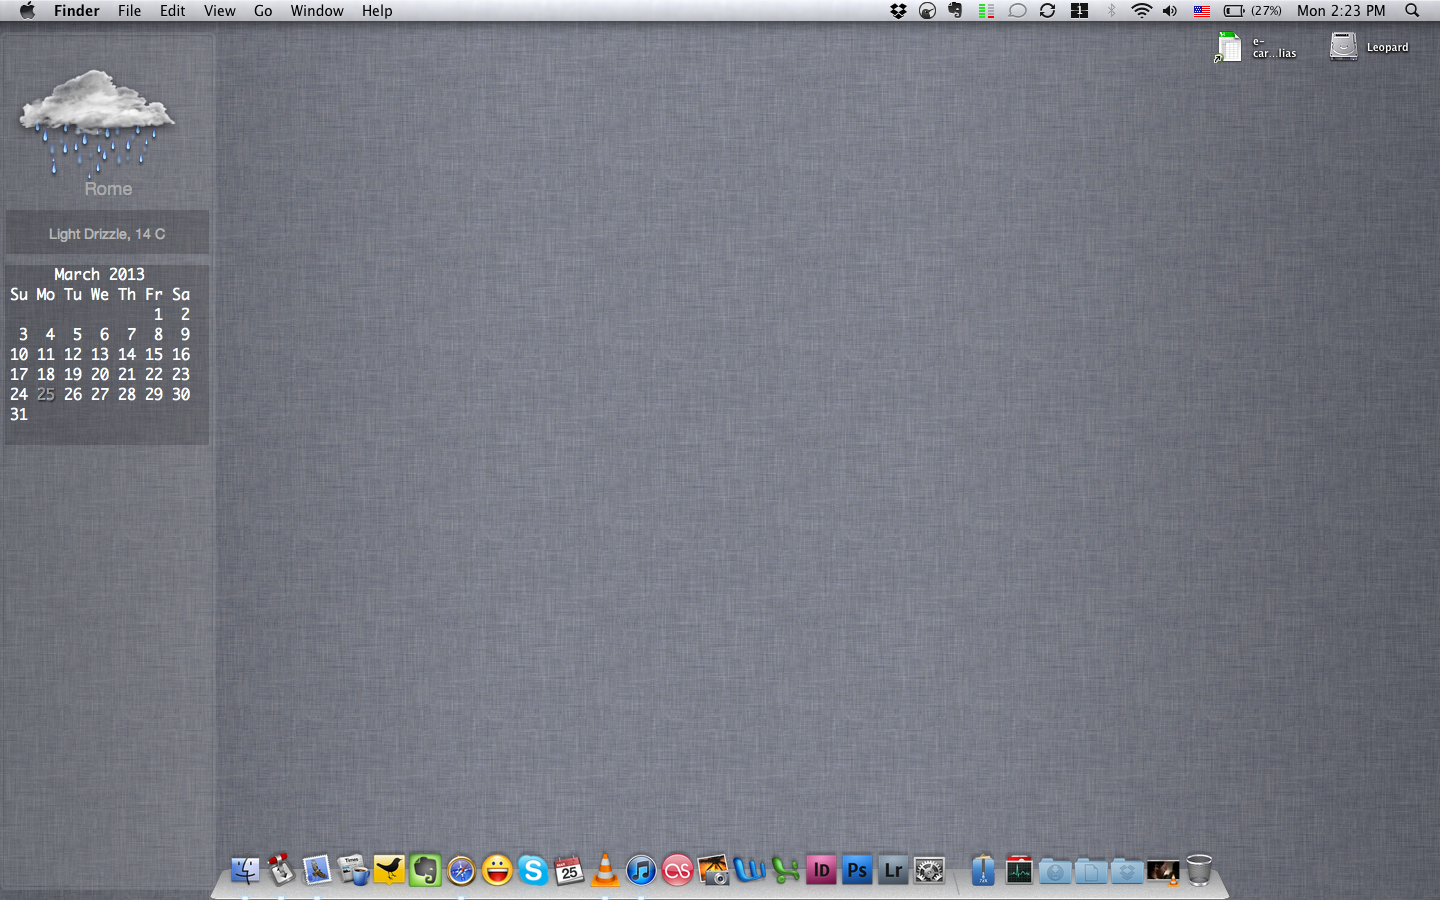Open the File menu
Viewport: 1440px width, 900px height.
point(130,11)
